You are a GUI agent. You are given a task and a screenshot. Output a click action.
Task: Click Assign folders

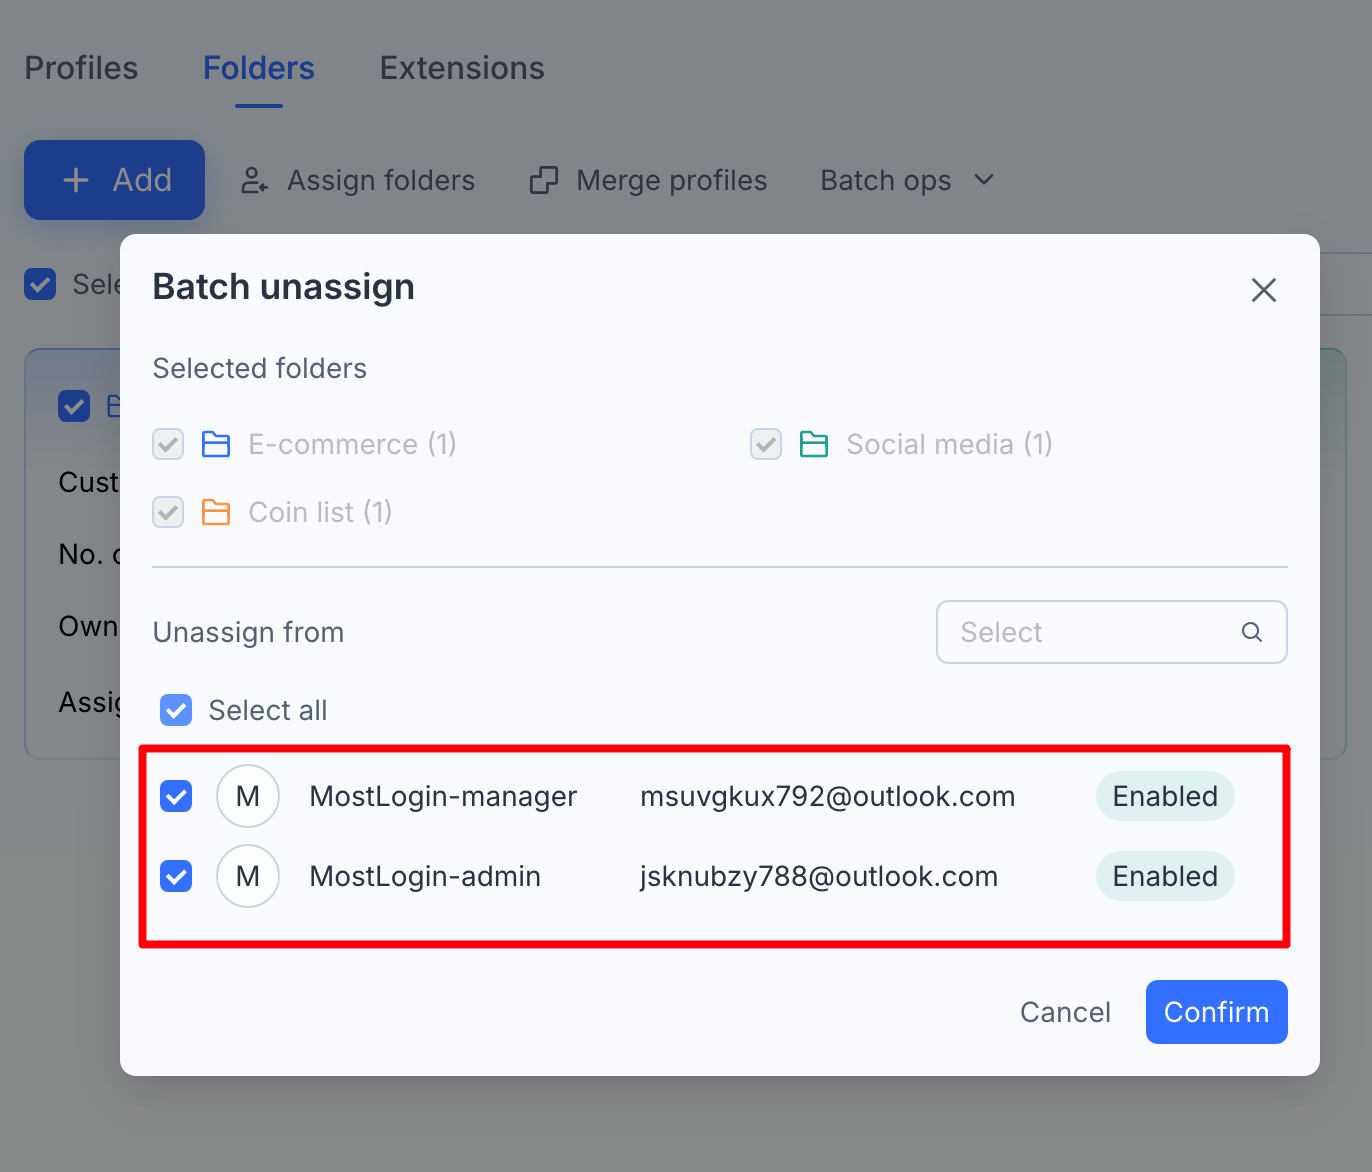point(358,180)
